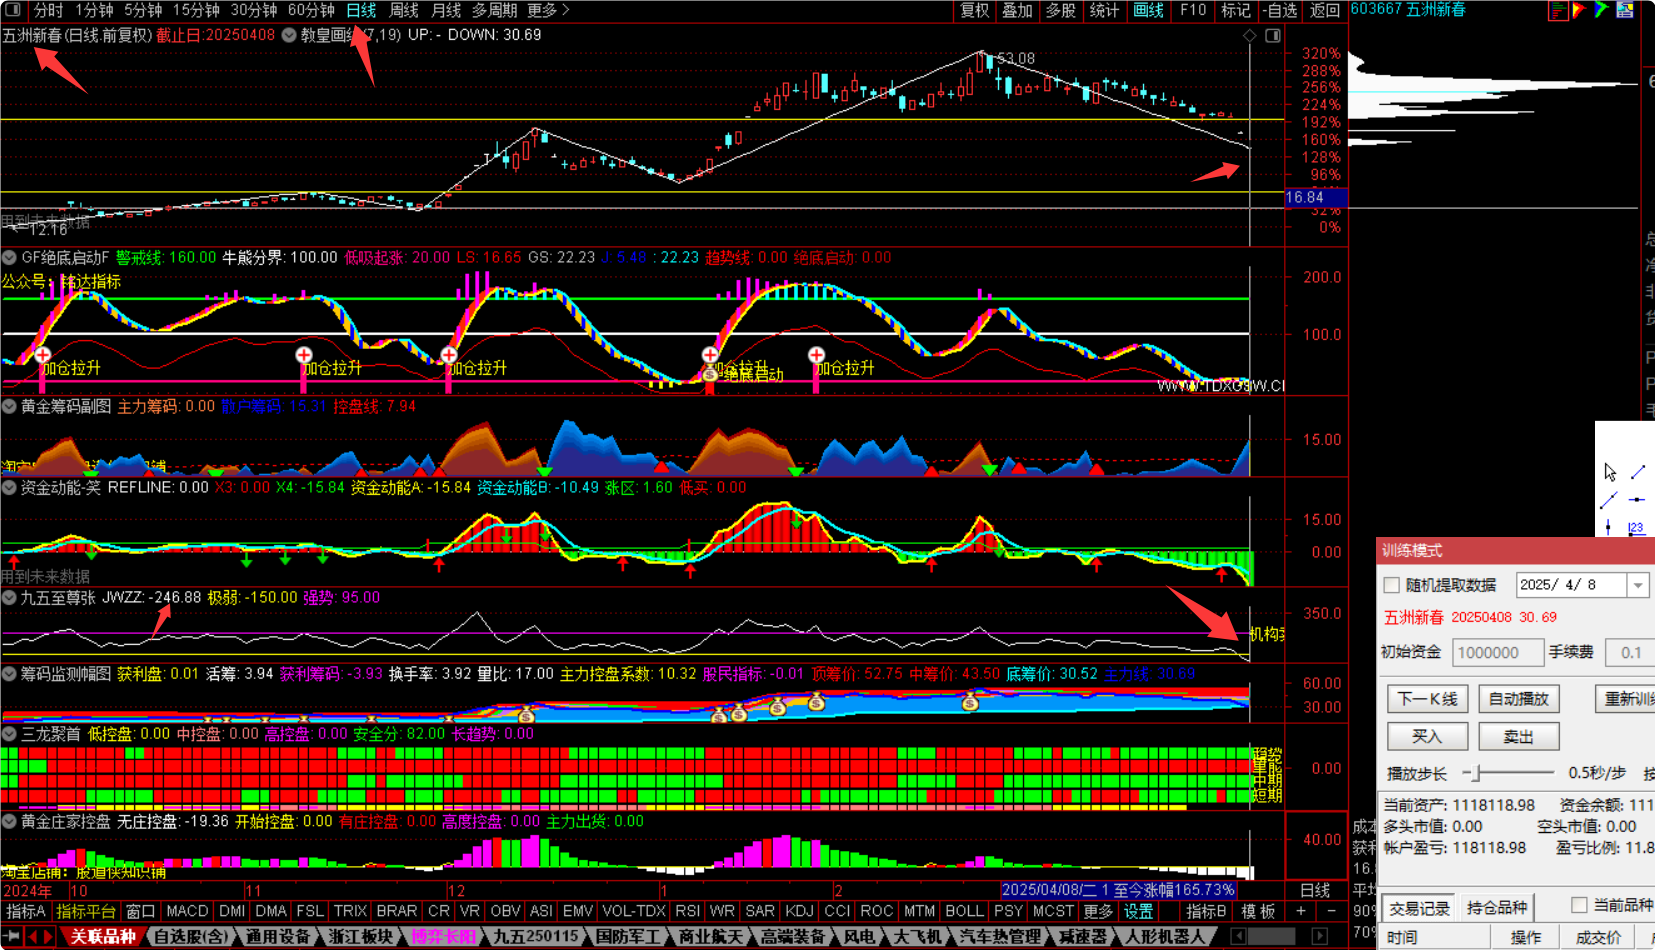
Task: Select the 123 numbering drawing tool
Action: click(1636, 527)
